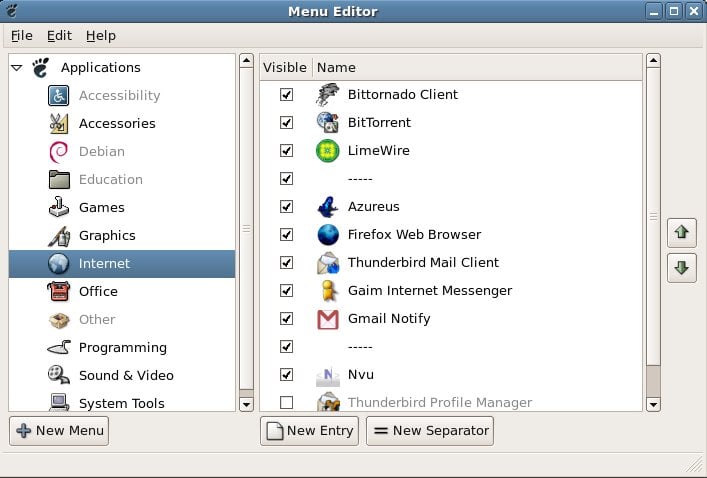Click the Name column header

click(477, 68)
